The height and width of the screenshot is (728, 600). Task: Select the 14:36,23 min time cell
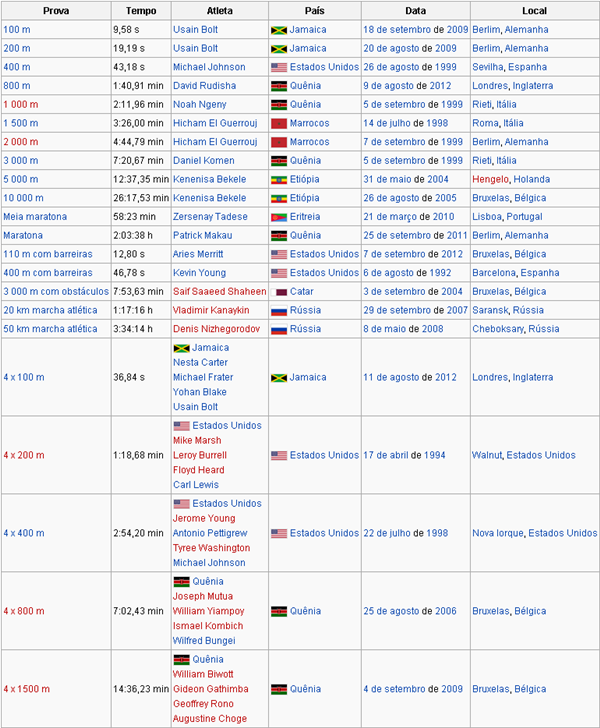coord(141,689)
